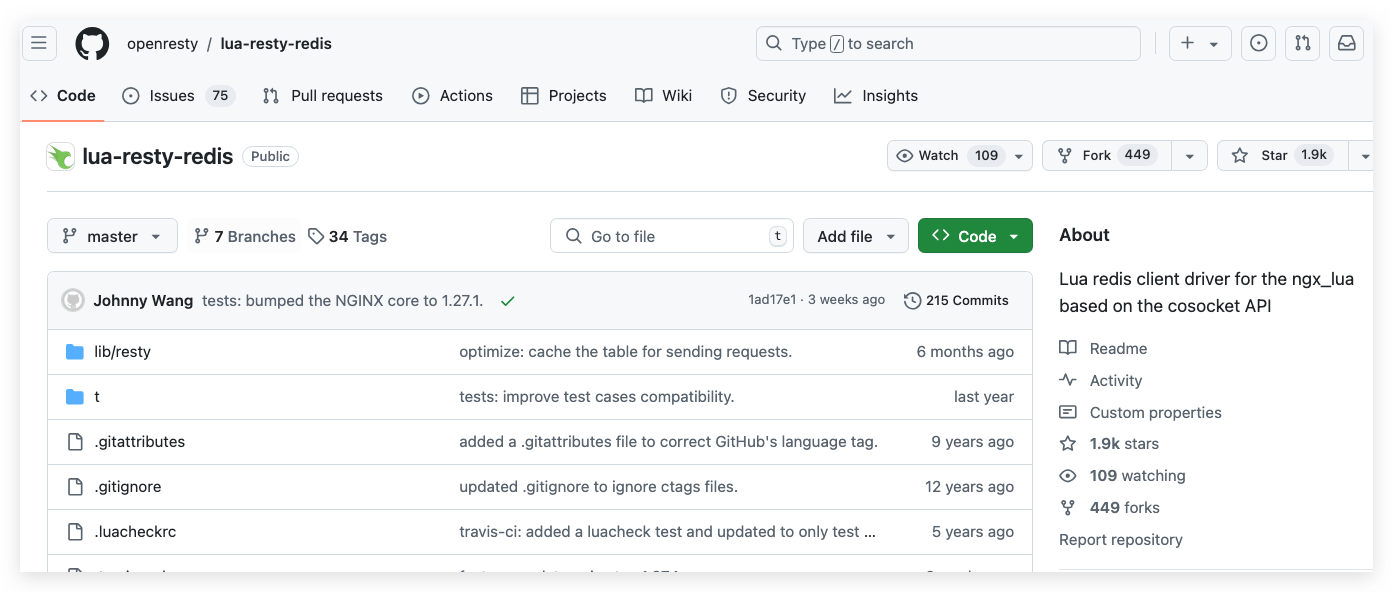Click the Go to file field

[672, 236]
